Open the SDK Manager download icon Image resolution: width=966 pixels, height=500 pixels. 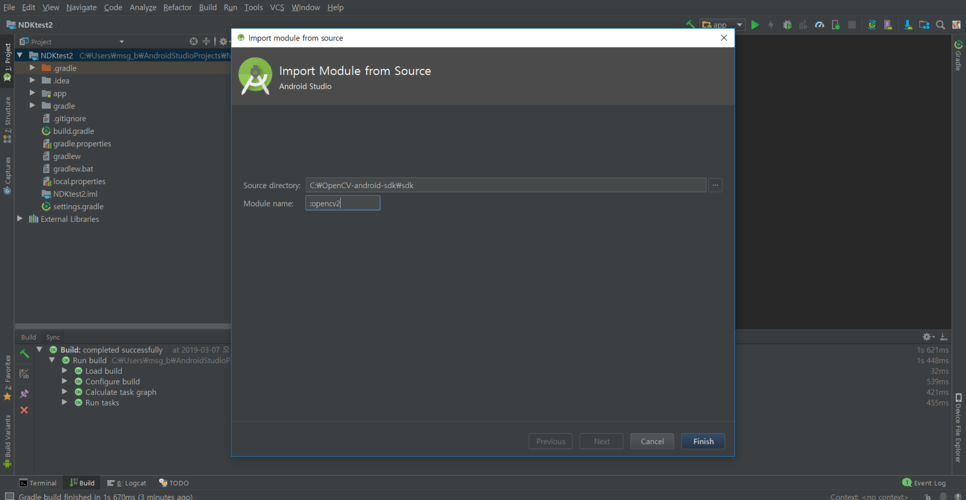point(908,25)
